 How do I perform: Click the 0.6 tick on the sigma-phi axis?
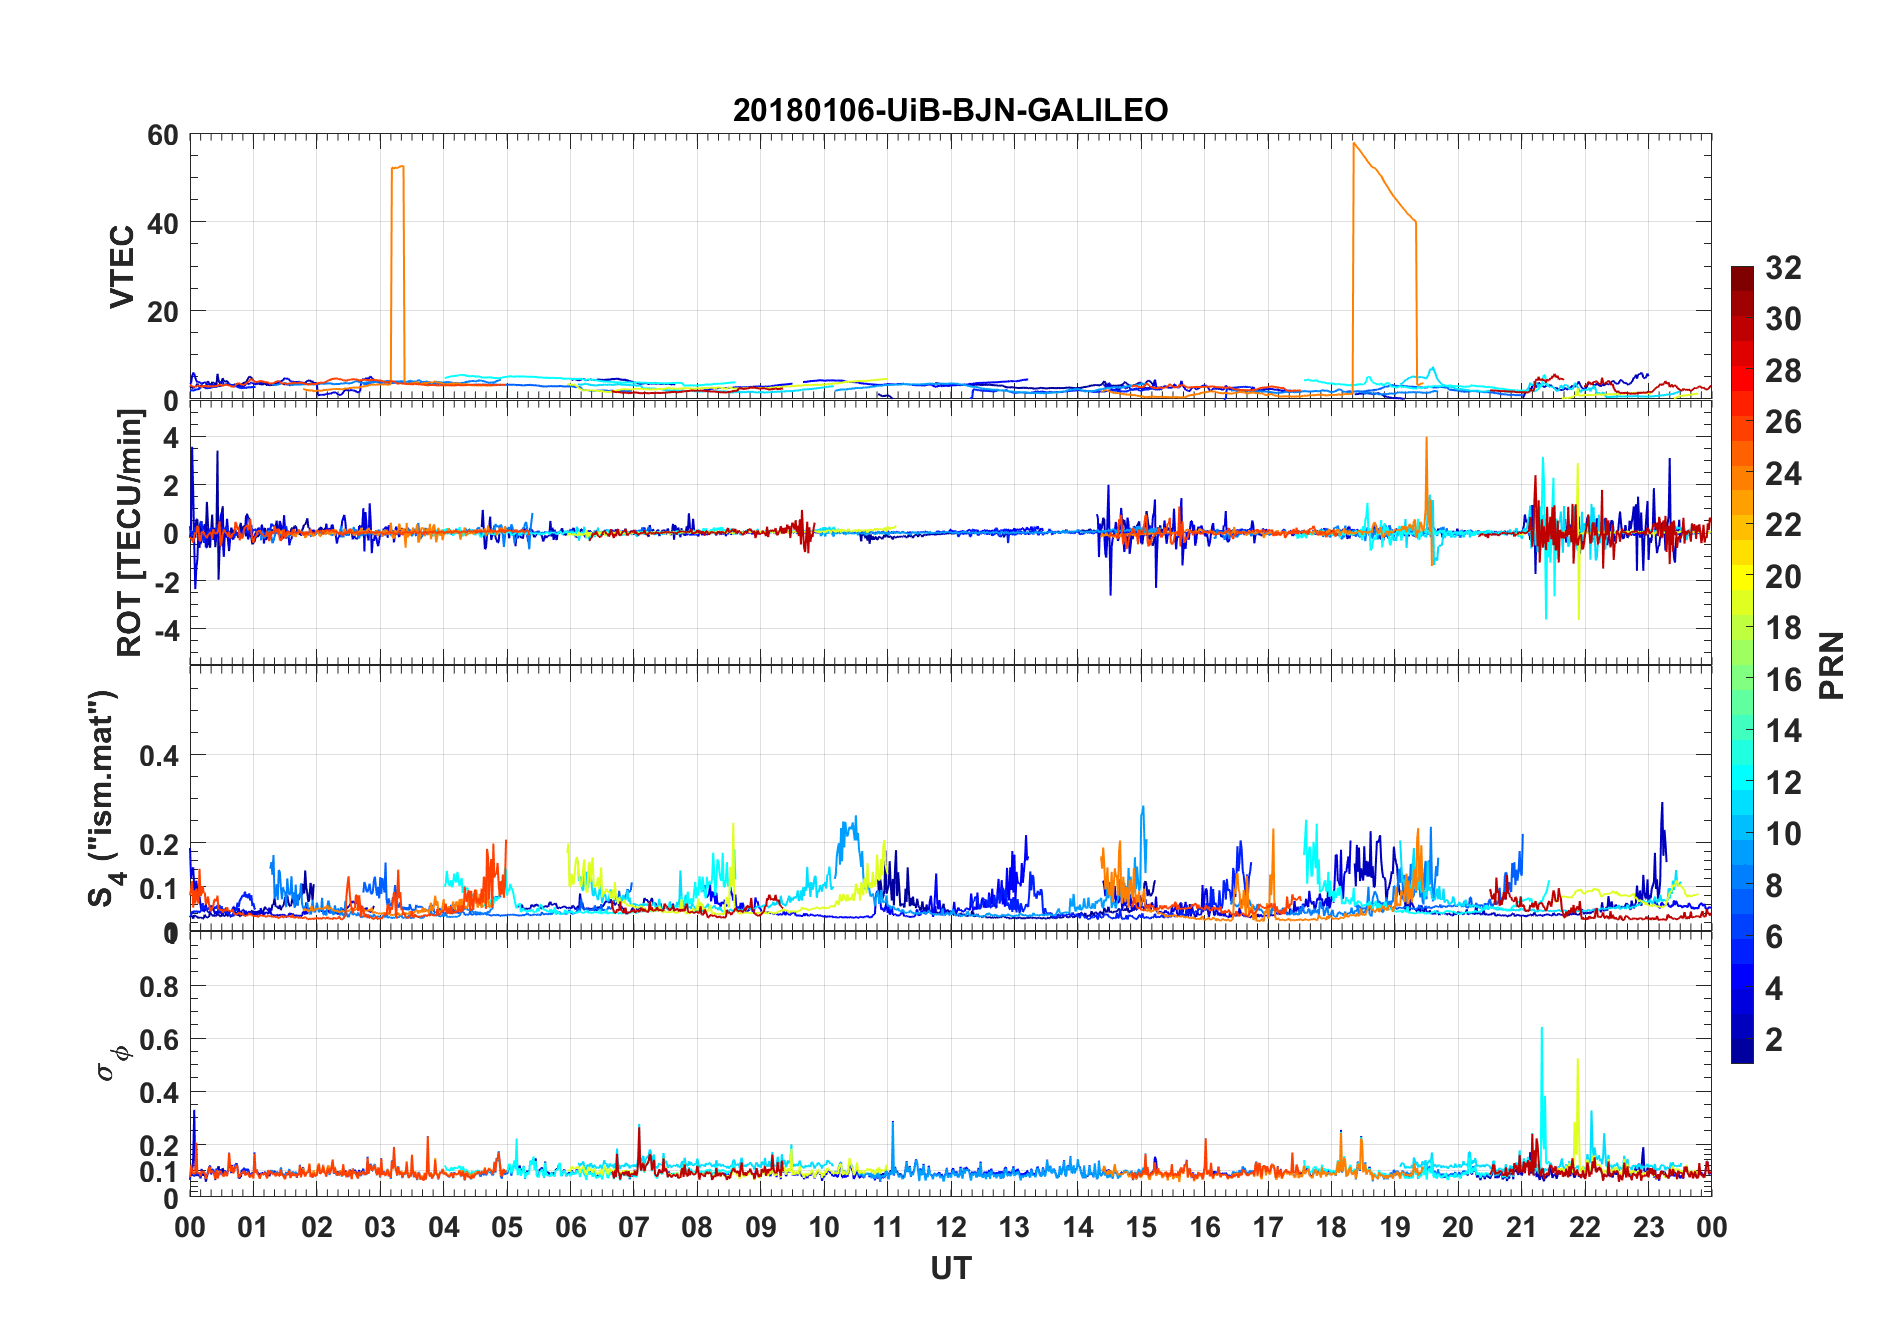(x=159, y=1040)
